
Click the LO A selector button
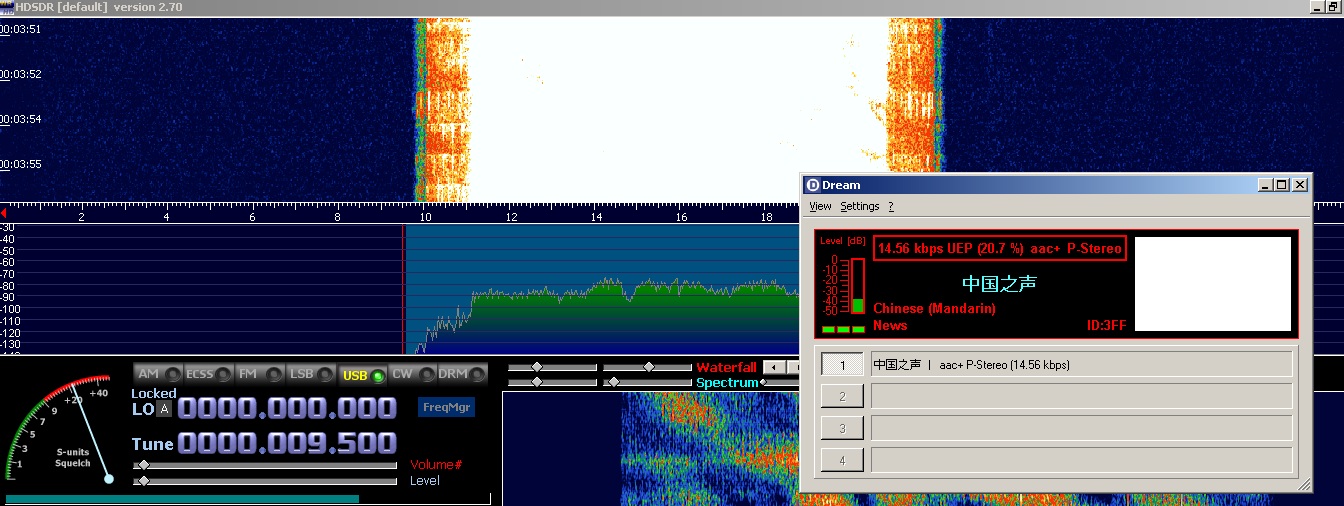[x=164, y=409]
